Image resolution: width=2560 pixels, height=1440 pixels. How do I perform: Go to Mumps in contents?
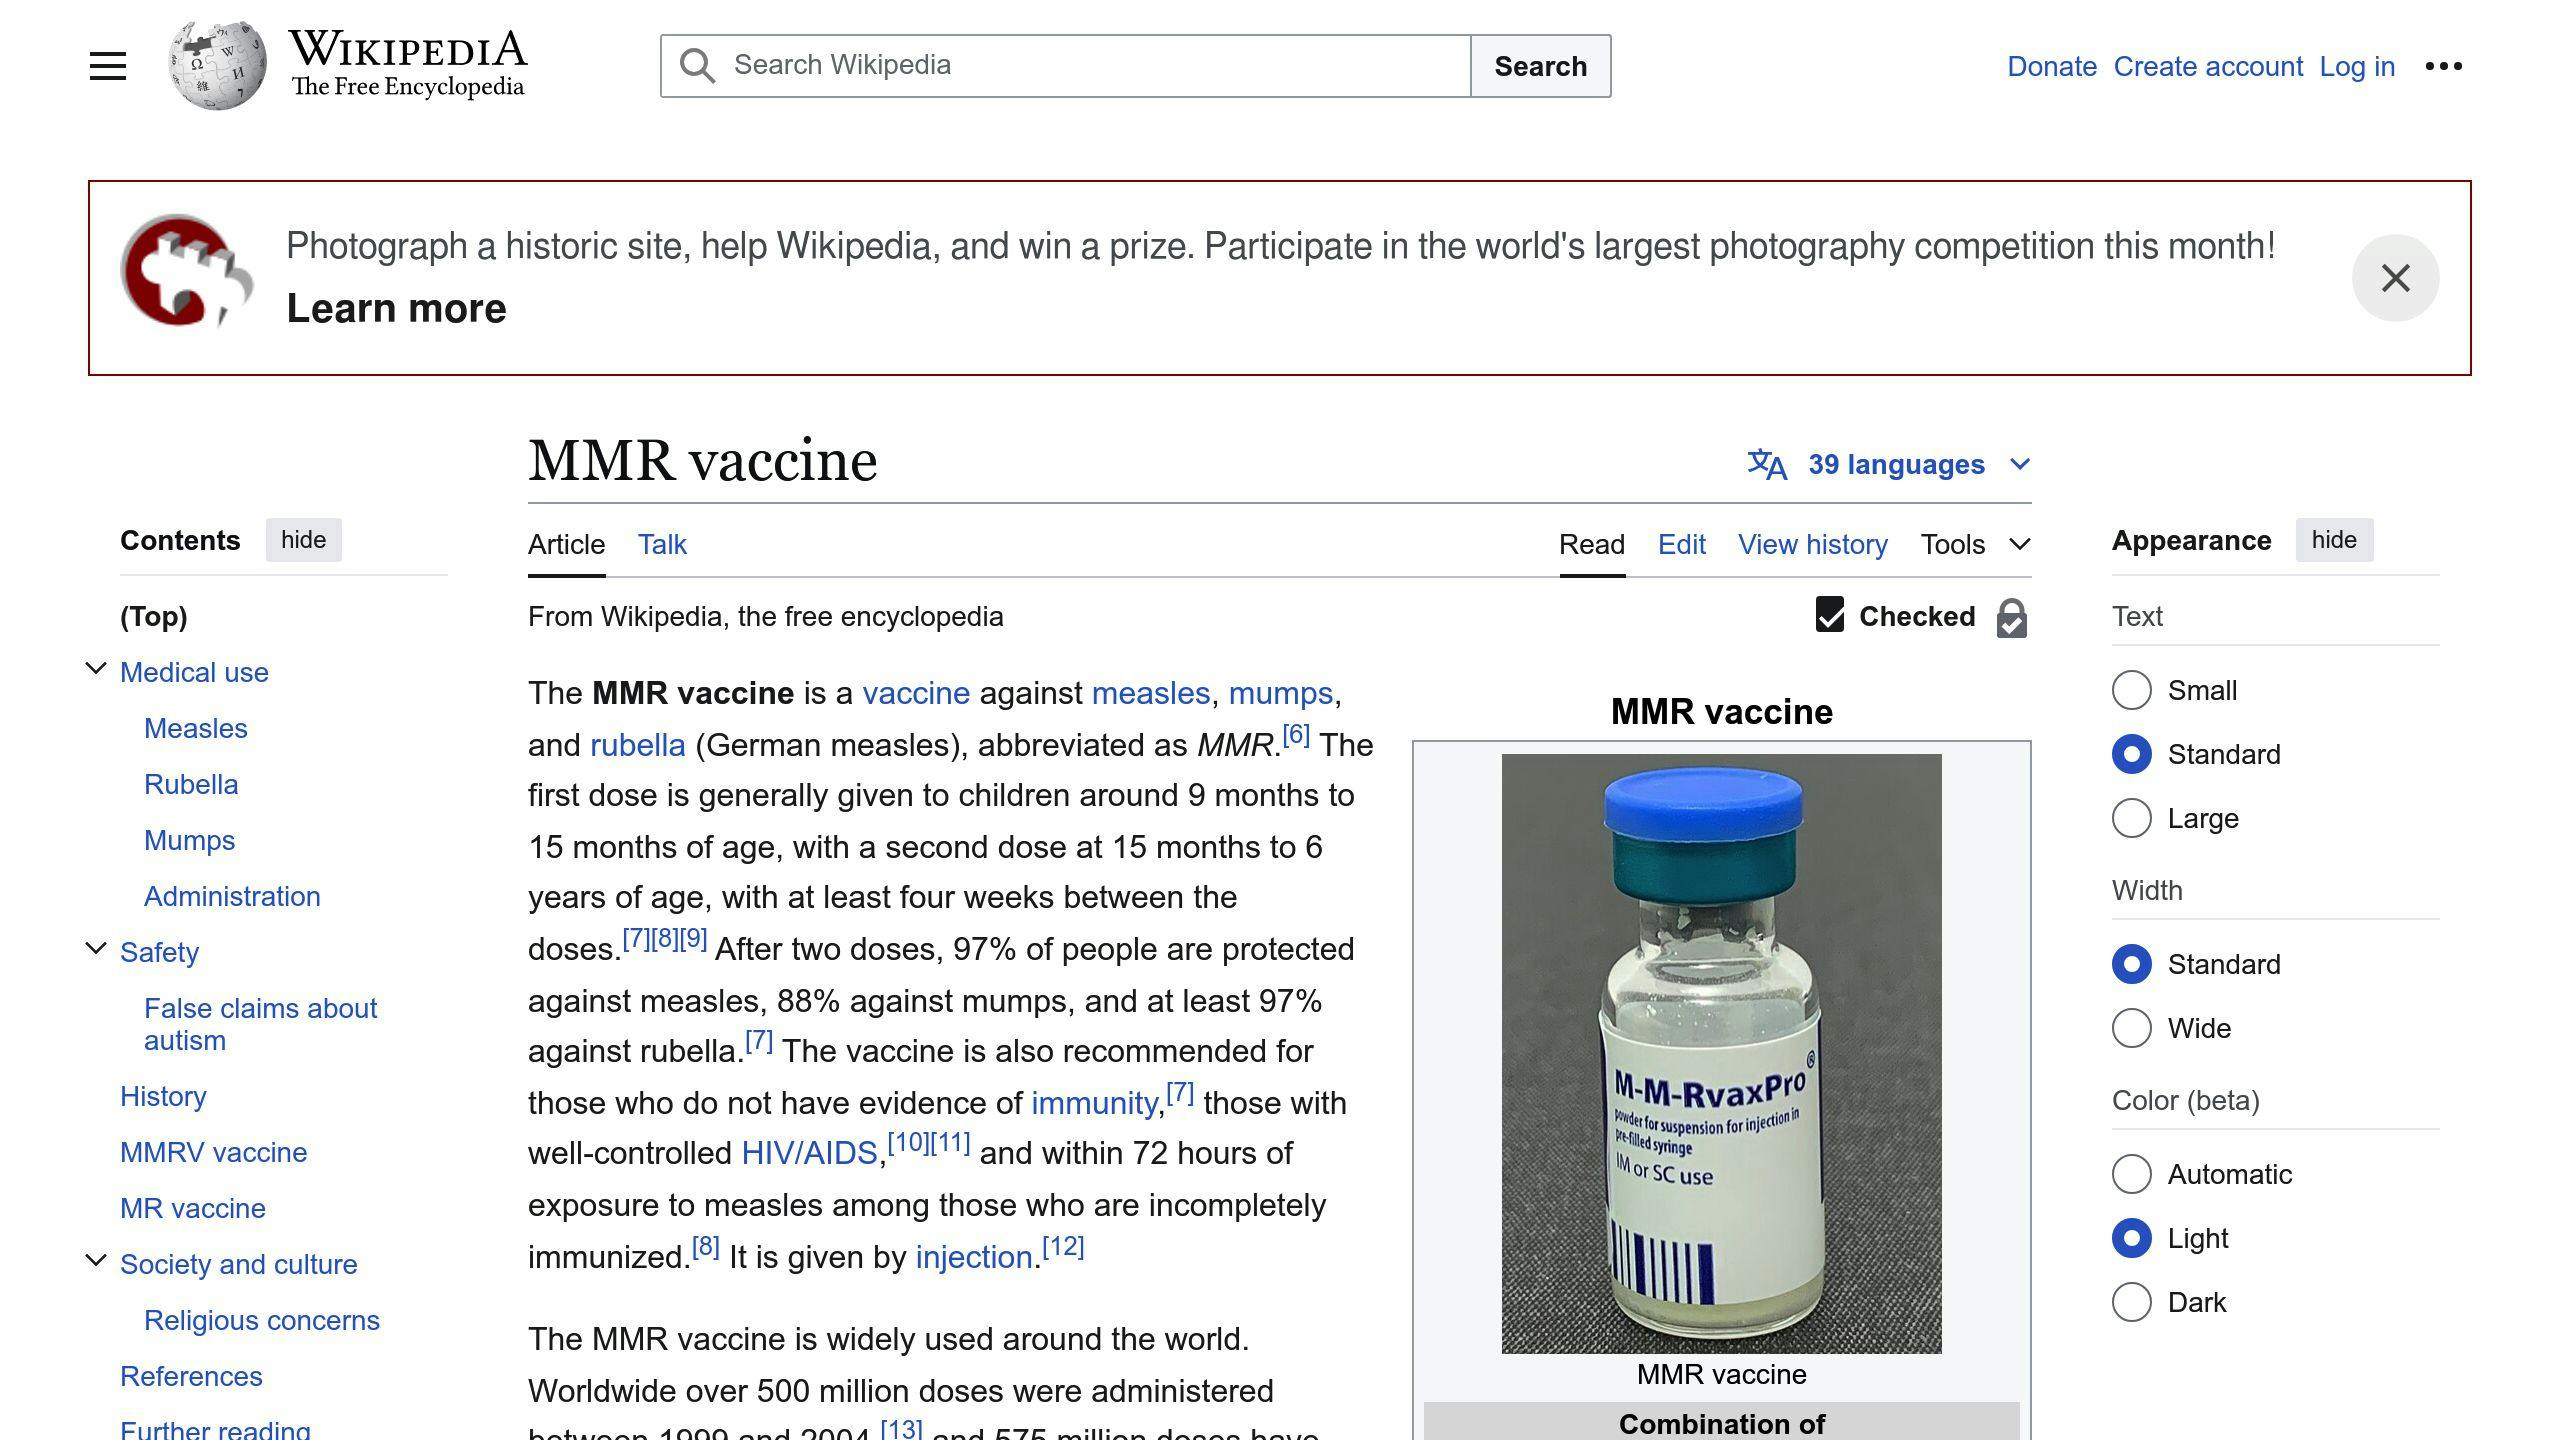pos(189,840)
